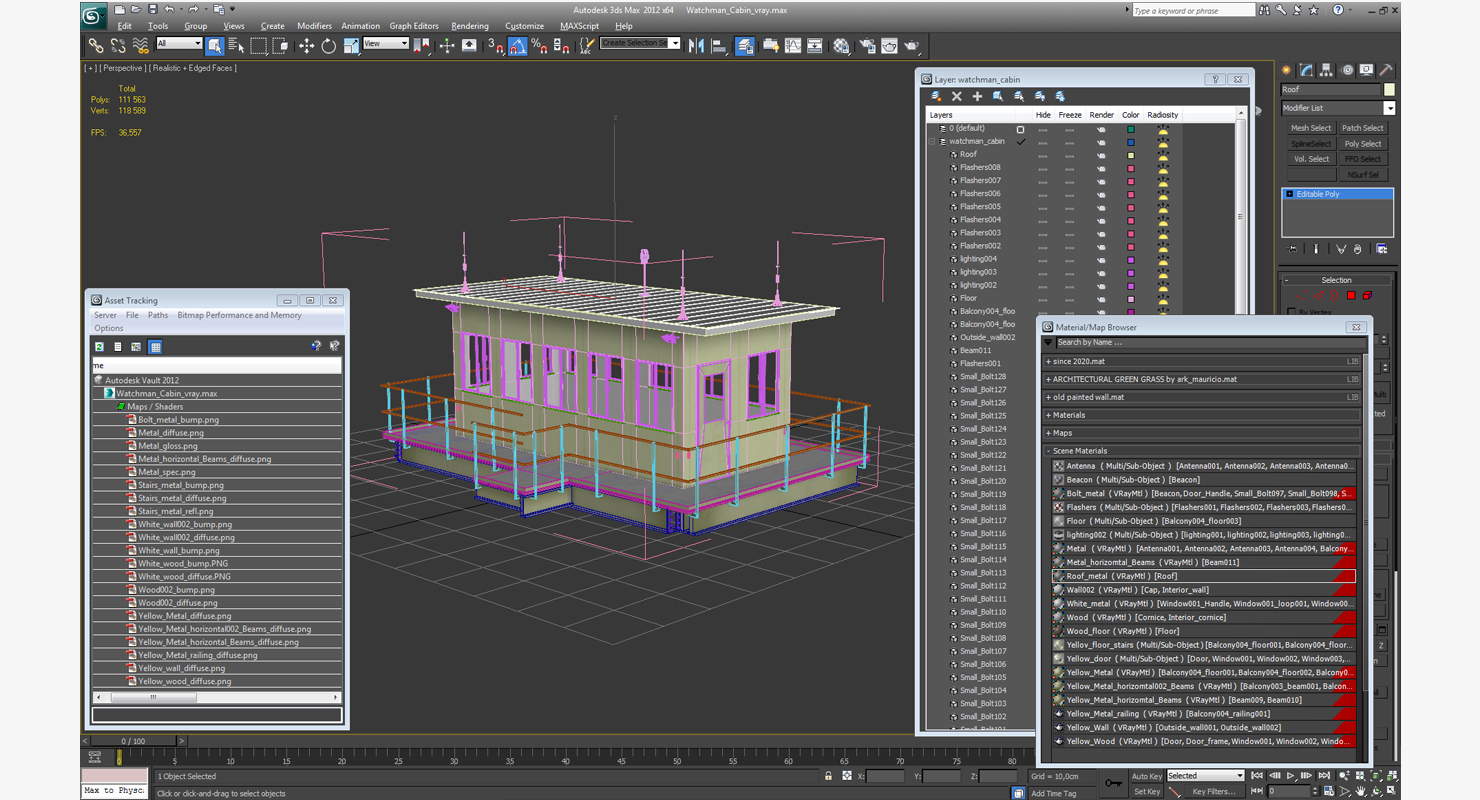1480x800 pixels.
Task: Choose the Select and Move tool
Action: coord(306,45)
